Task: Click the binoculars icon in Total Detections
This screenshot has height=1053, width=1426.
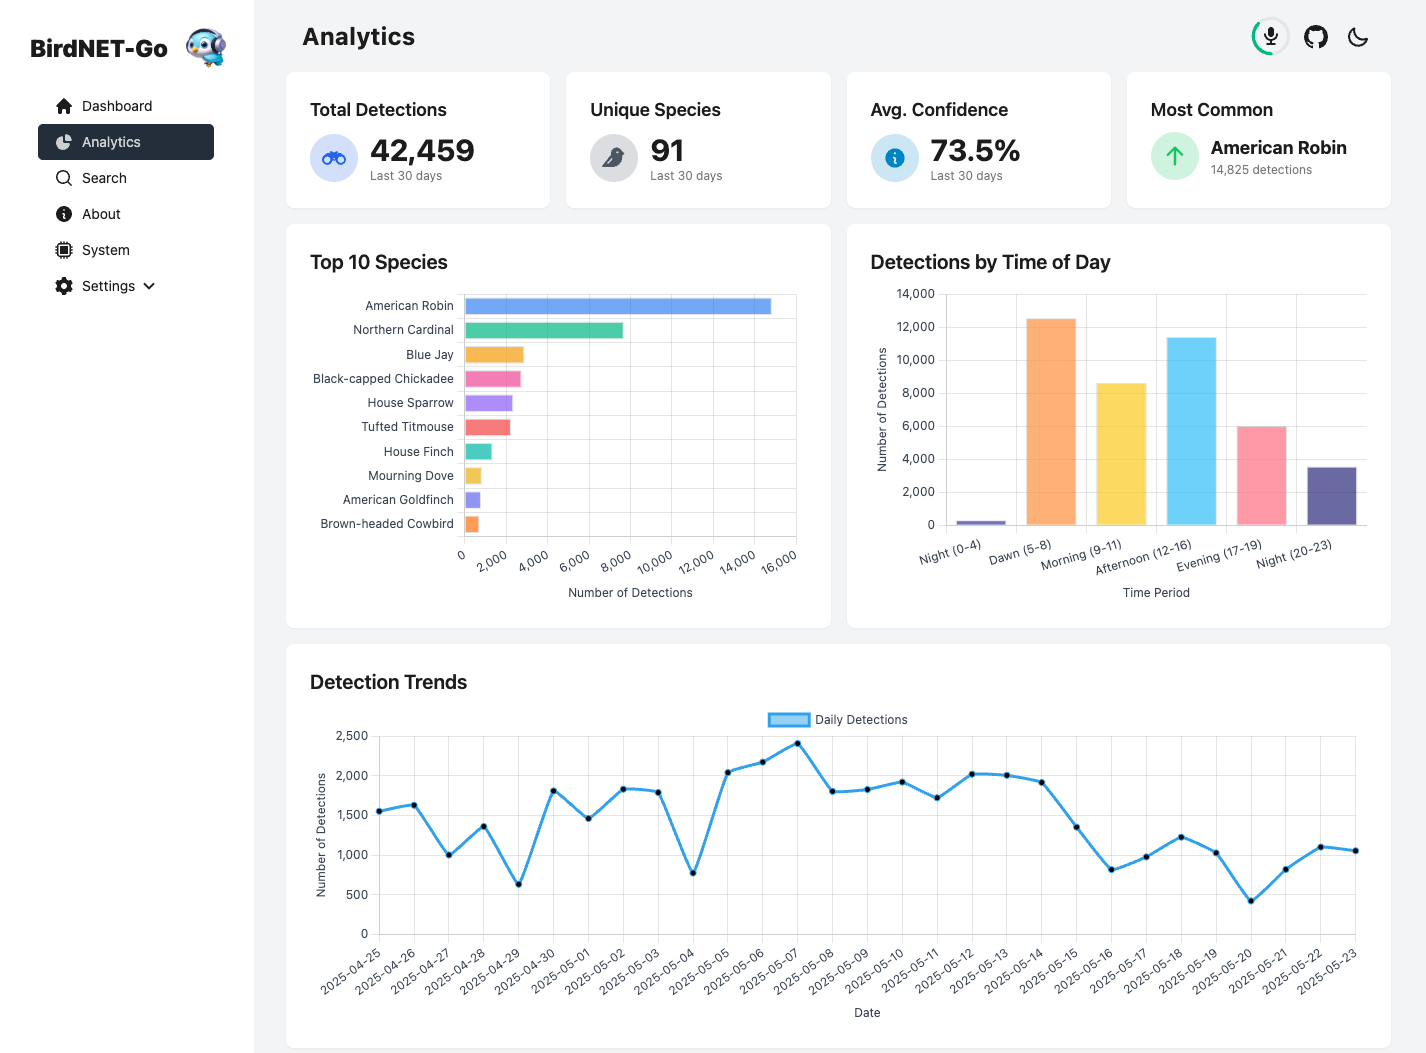Action: [334, 158]
